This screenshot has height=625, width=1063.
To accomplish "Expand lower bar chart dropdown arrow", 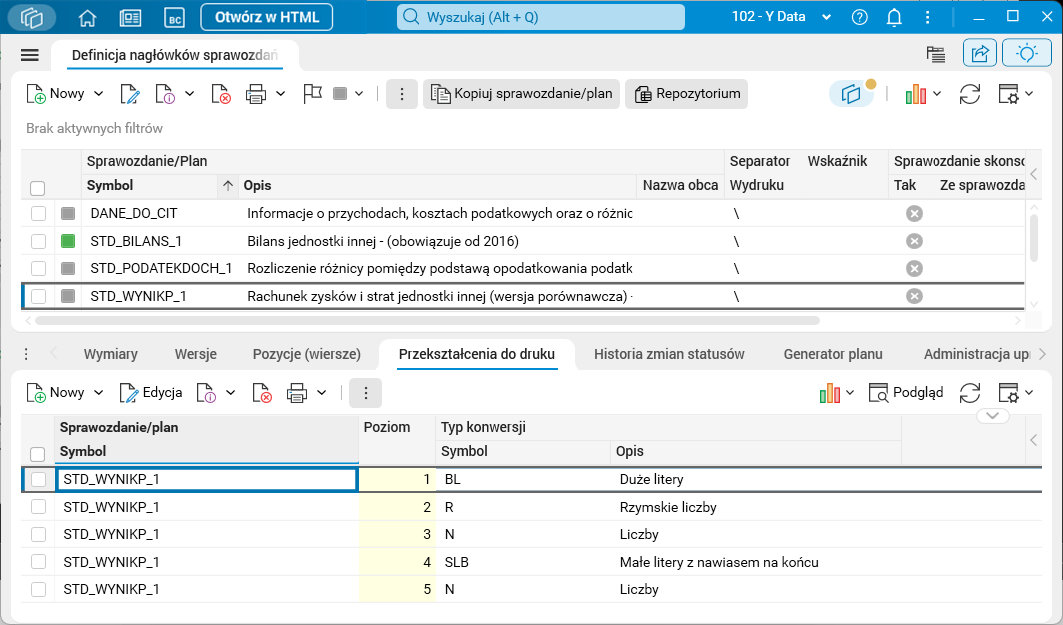I will click(x=850, y=393).
